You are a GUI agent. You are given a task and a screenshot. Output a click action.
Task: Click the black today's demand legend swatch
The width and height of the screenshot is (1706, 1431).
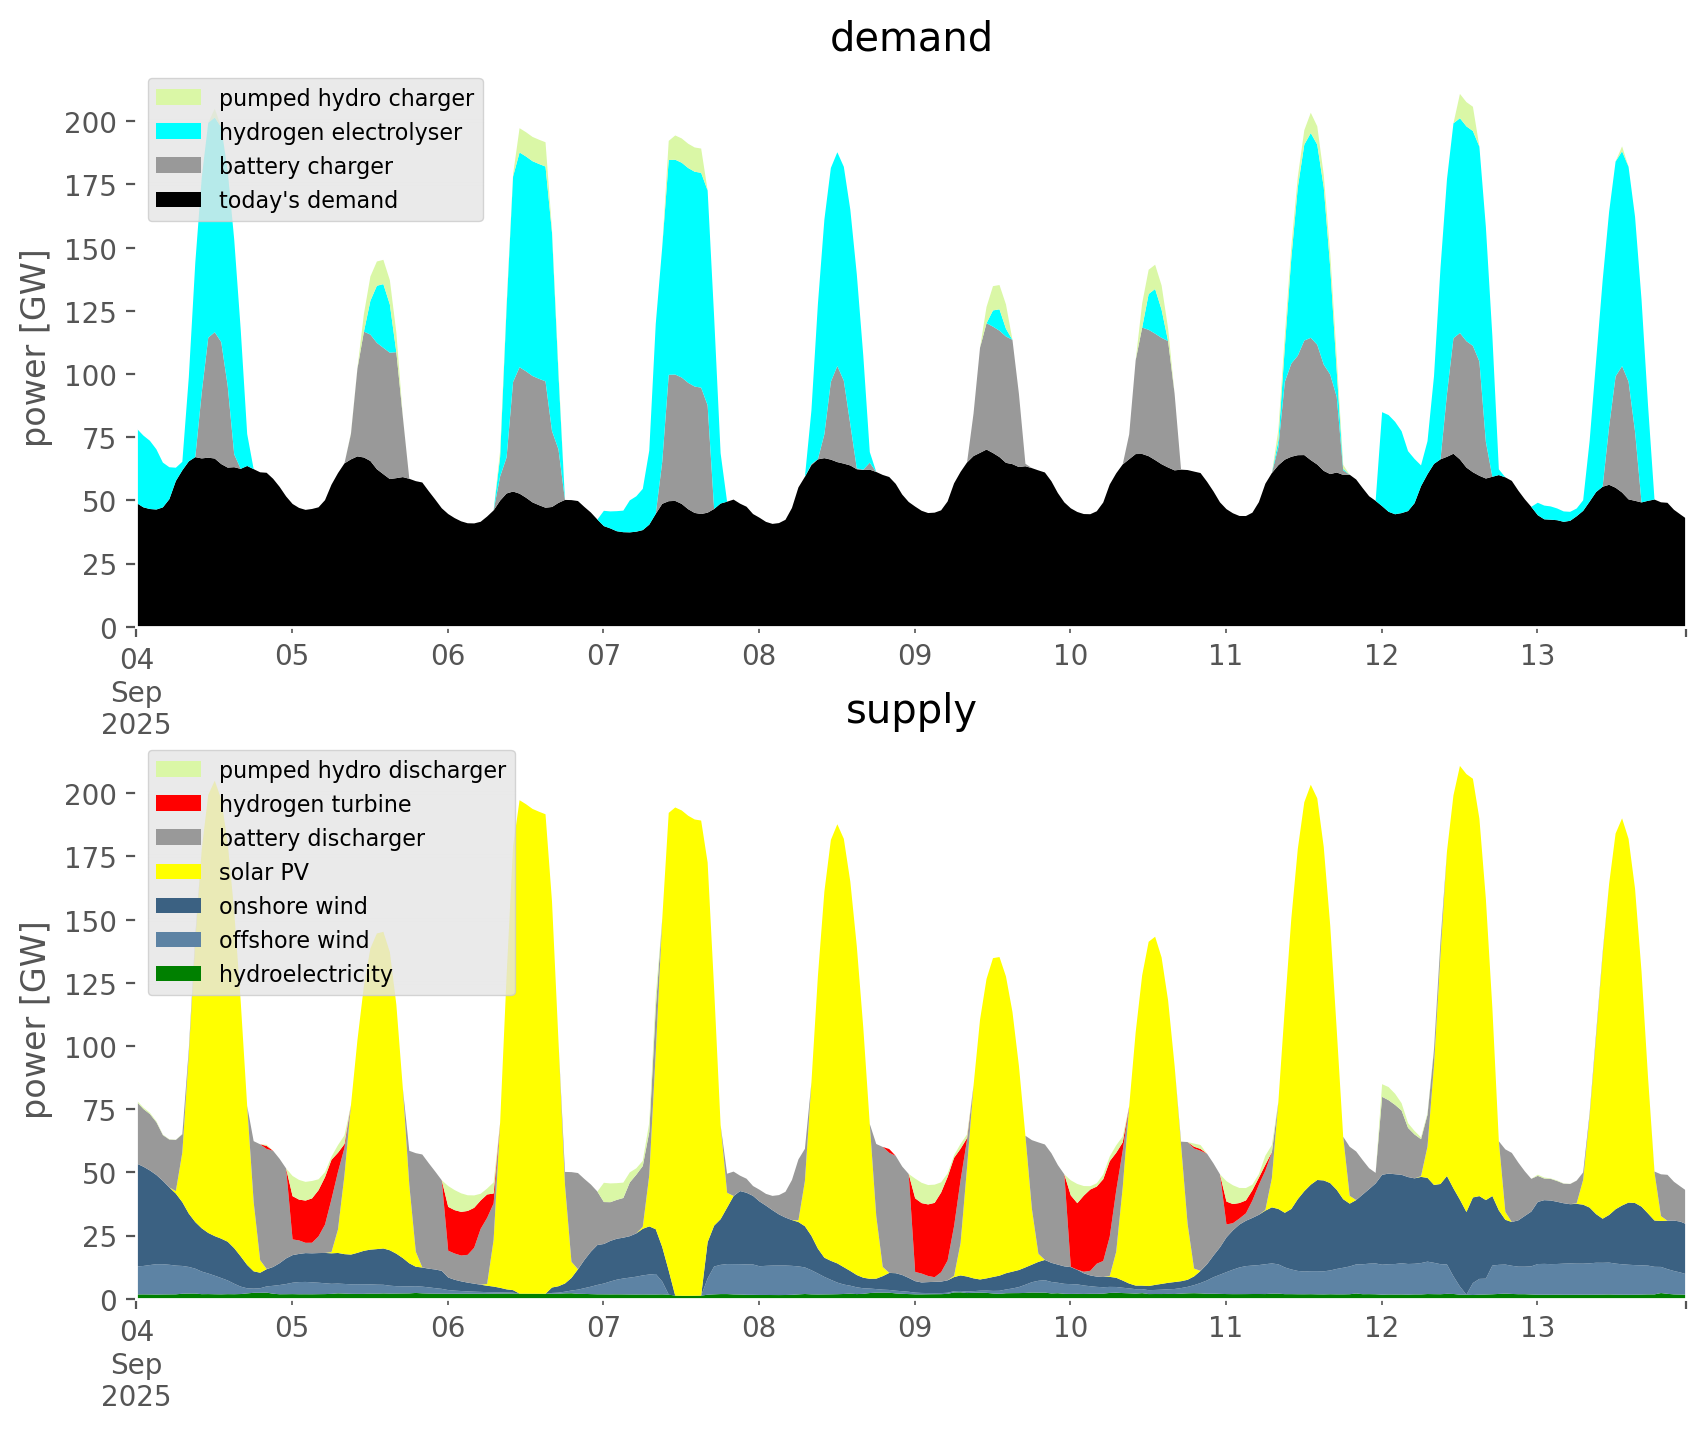179,200
